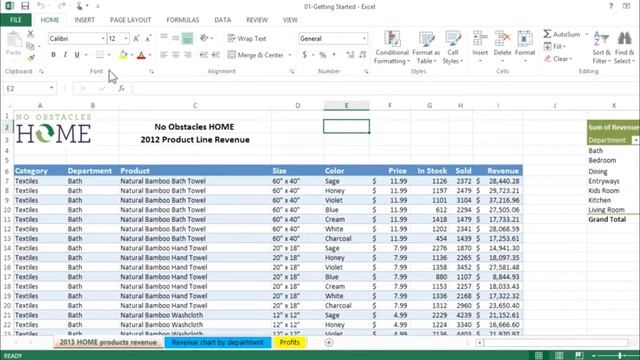Open the REVIEW tab
This screenshot has height=360, width=640.
(x=257, y=20)
